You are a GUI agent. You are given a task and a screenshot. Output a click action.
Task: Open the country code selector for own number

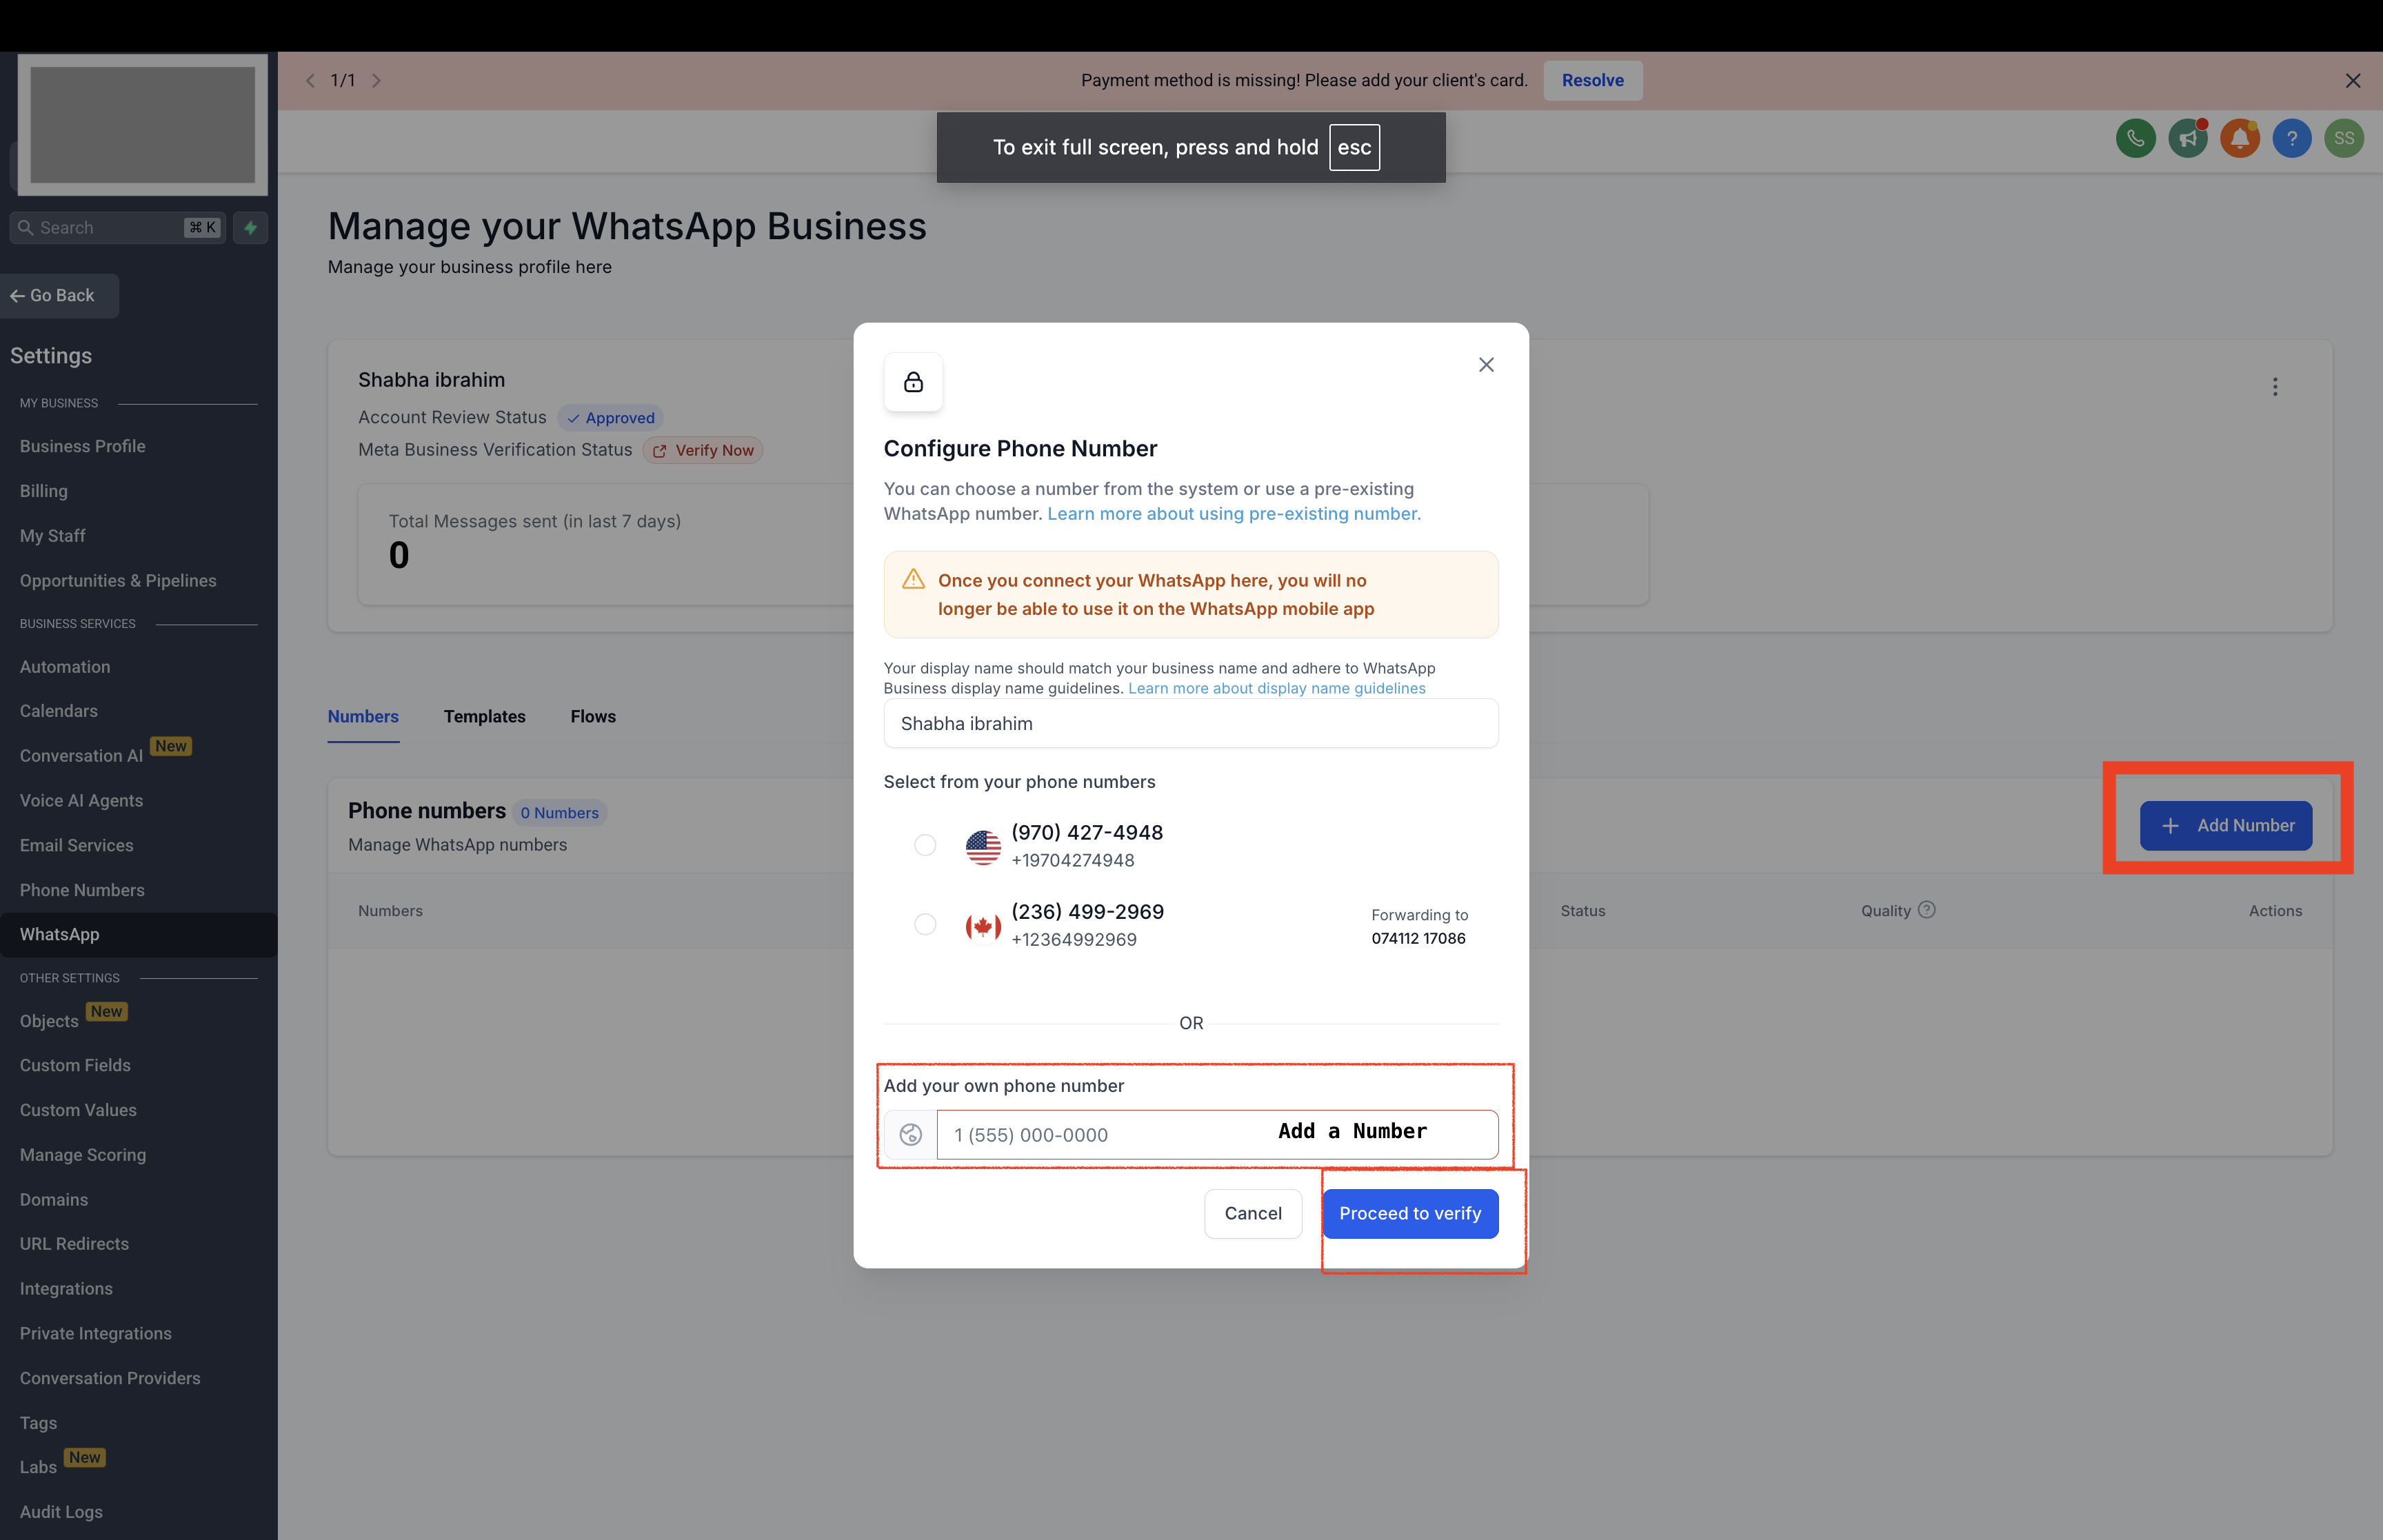(910, 1134)
